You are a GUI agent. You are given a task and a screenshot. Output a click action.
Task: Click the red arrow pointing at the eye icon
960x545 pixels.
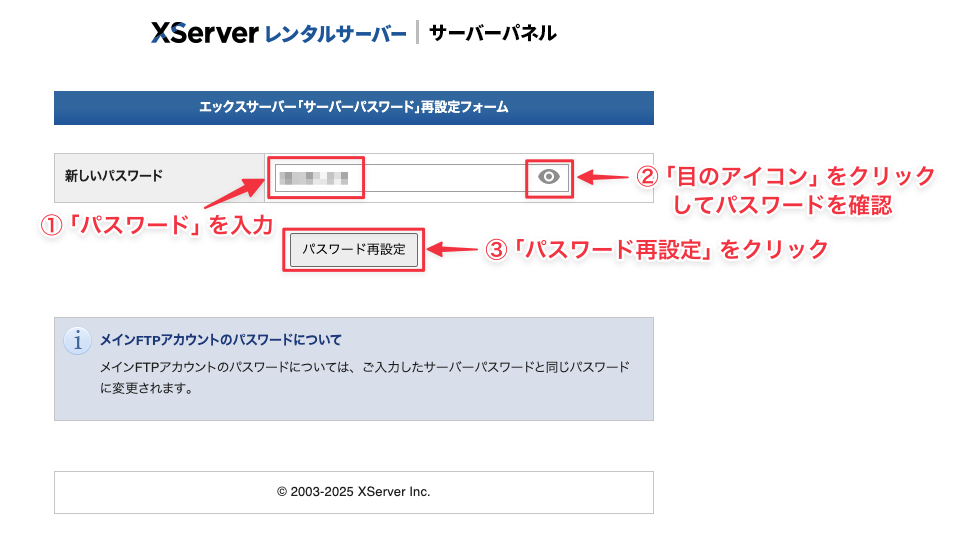[x=602, y=177]
